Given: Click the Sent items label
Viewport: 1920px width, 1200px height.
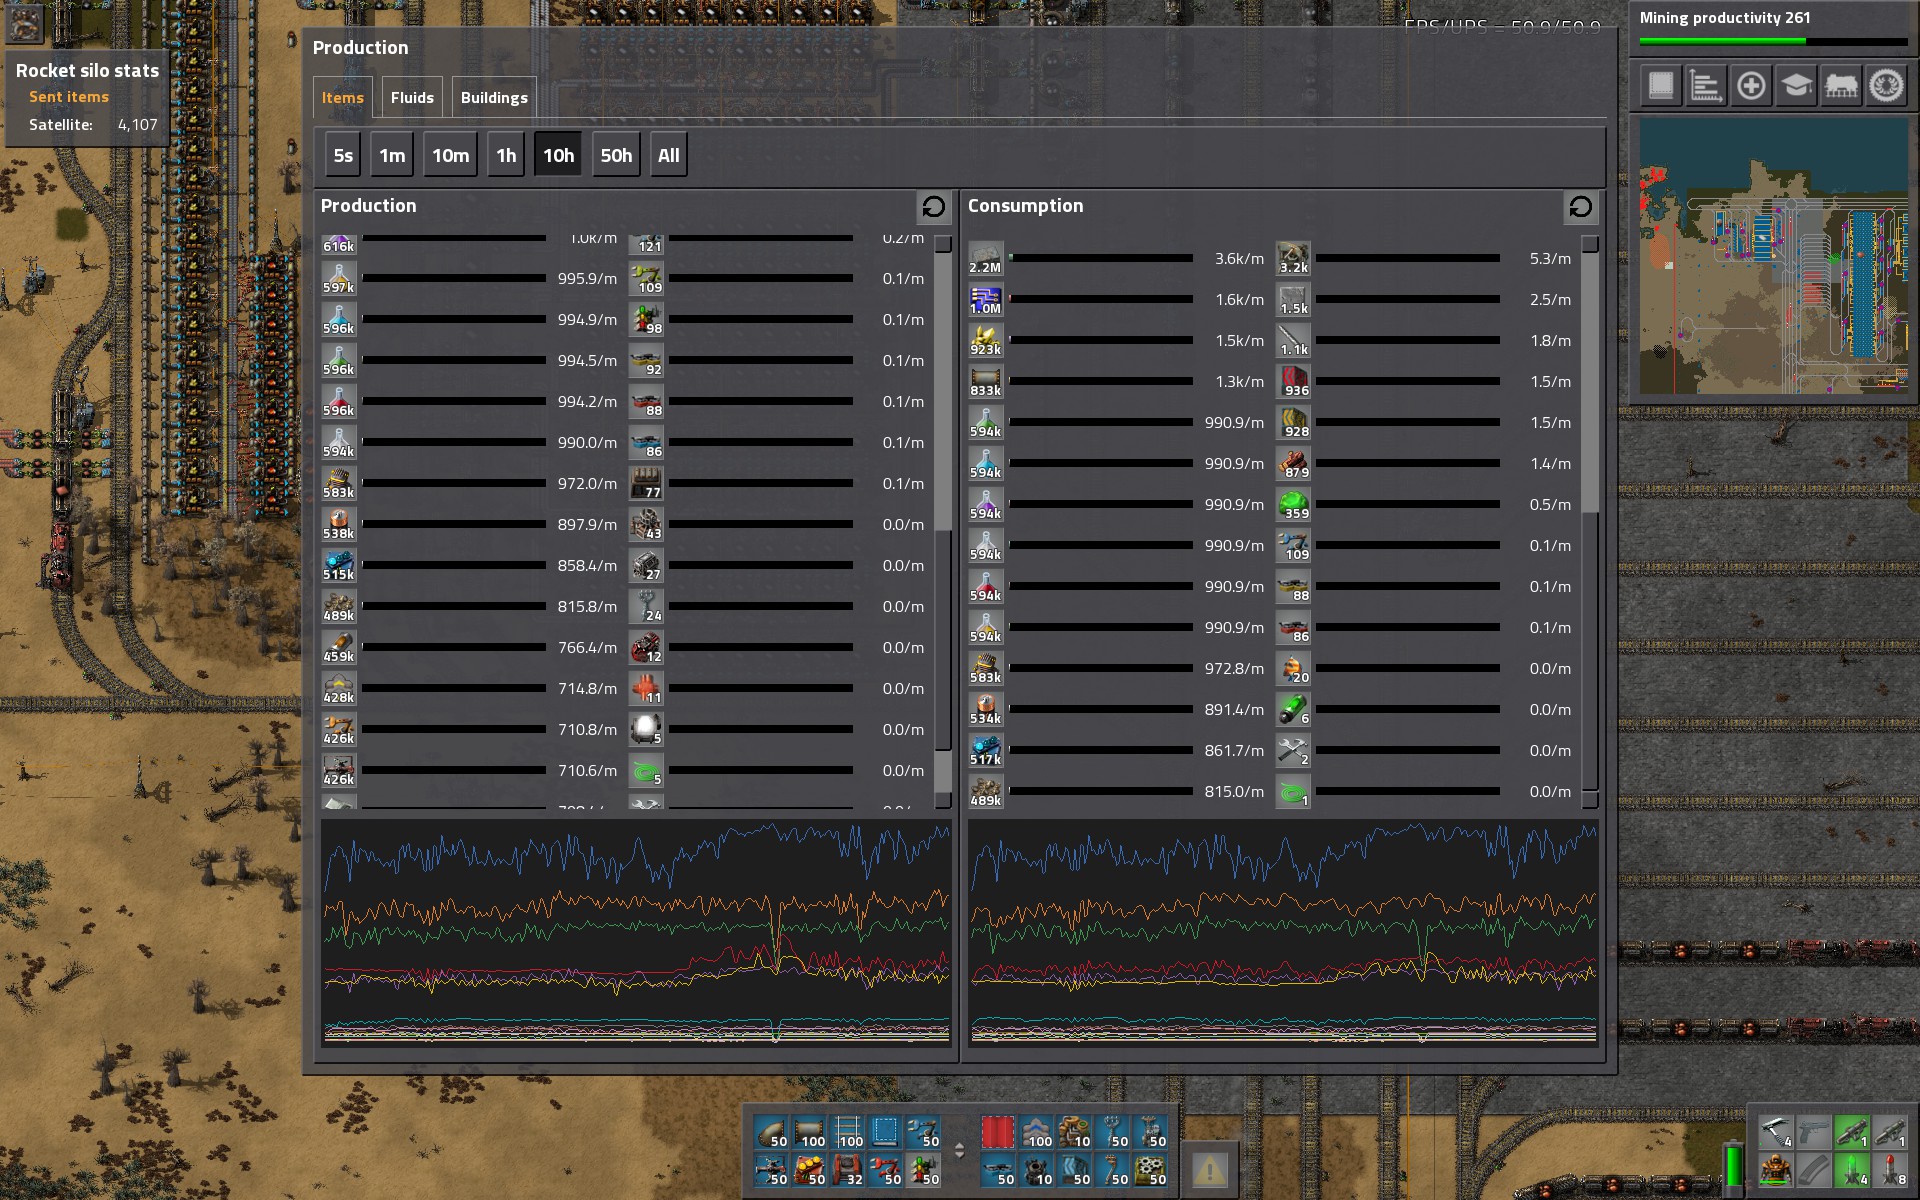Looking at the screenshot, I should click(69, 97).
